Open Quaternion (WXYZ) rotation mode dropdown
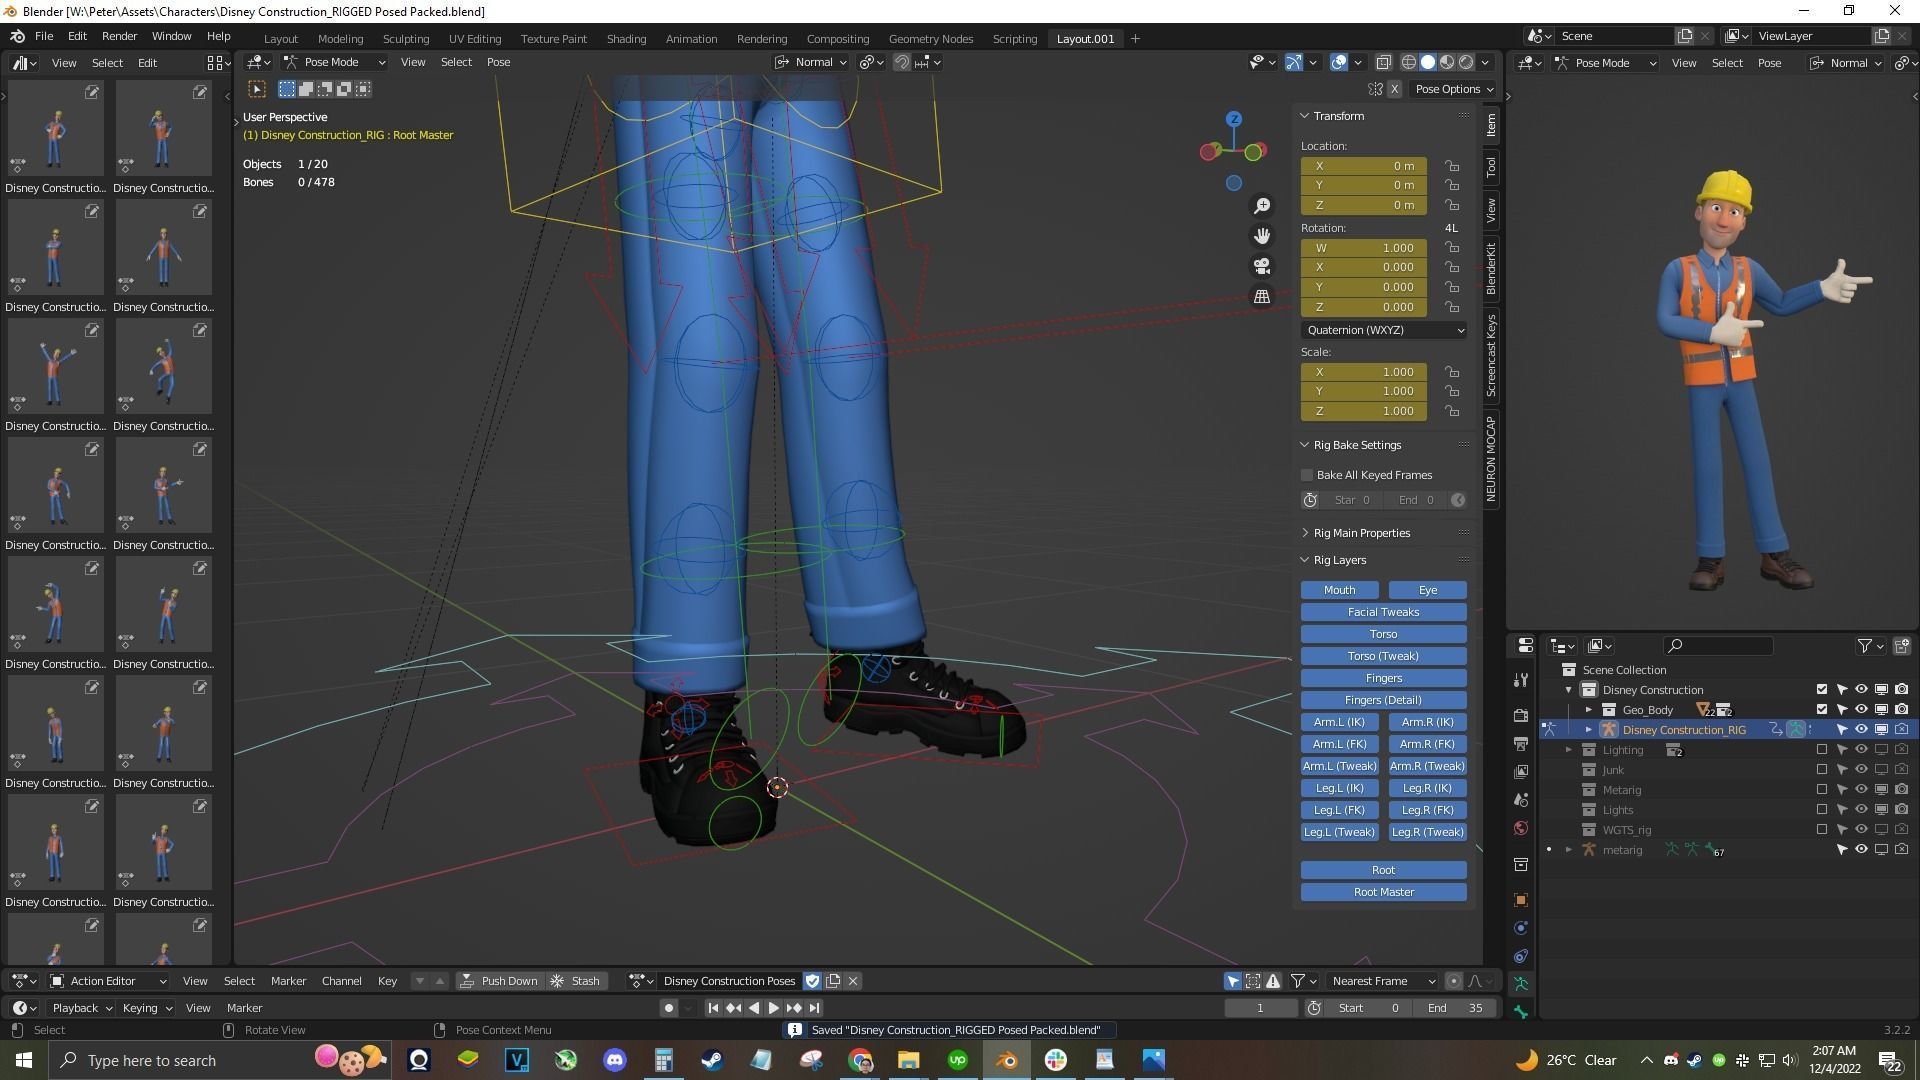The height and width of the screenshot is (1080, 1920). [1384, 330]
